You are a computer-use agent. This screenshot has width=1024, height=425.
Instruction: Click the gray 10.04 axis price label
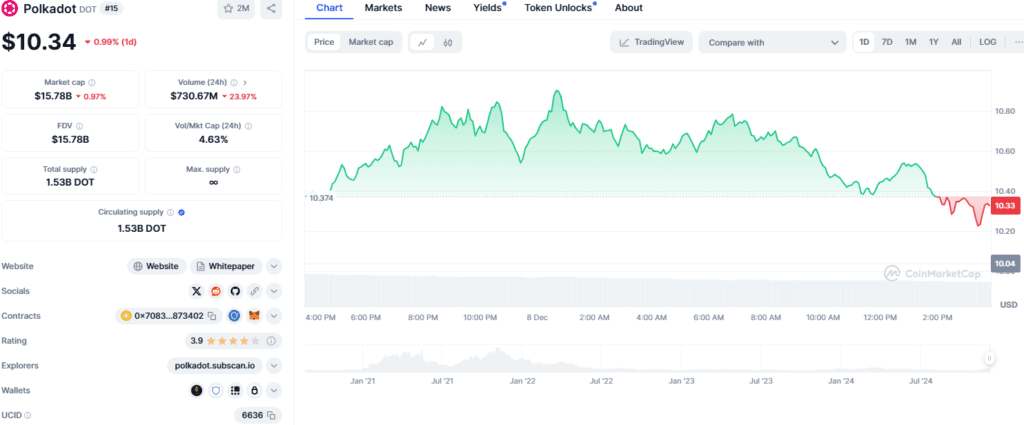(1004, 263)
